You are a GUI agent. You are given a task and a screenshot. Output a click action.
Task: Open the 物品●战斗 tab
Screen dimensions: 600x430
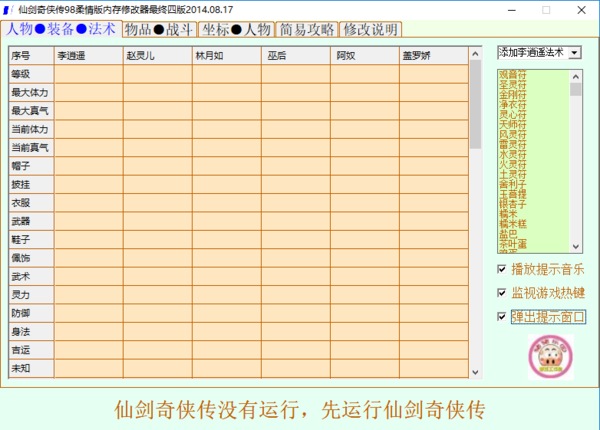pos(159,30)
